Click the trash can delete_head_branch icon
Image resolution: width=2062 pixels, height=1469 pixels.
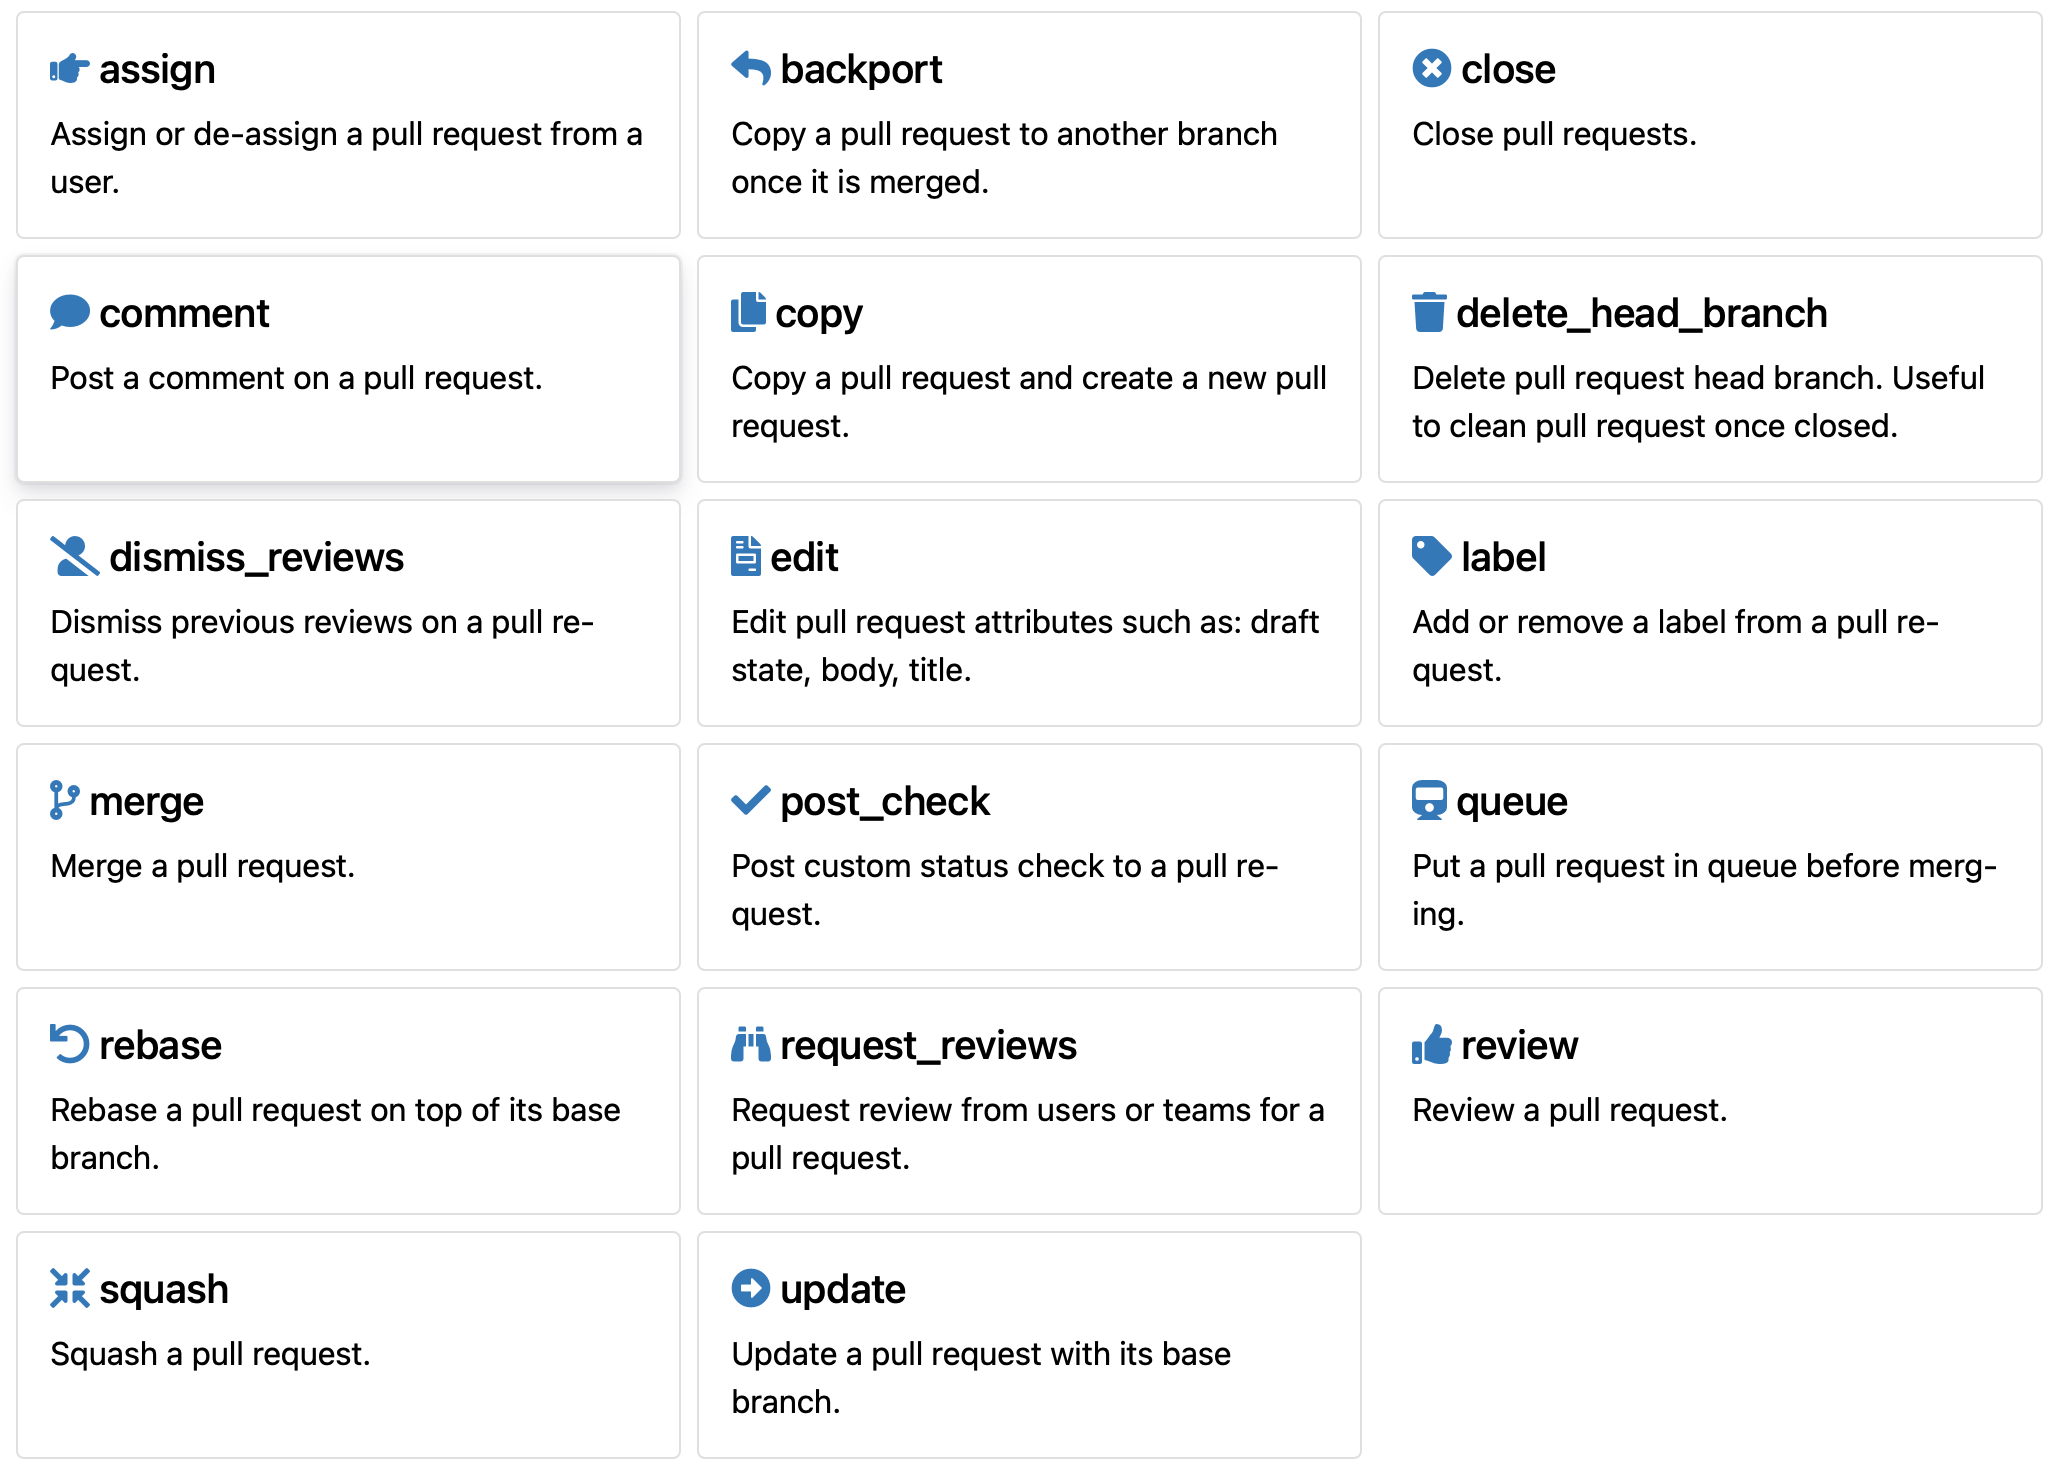coord(1429,312)
